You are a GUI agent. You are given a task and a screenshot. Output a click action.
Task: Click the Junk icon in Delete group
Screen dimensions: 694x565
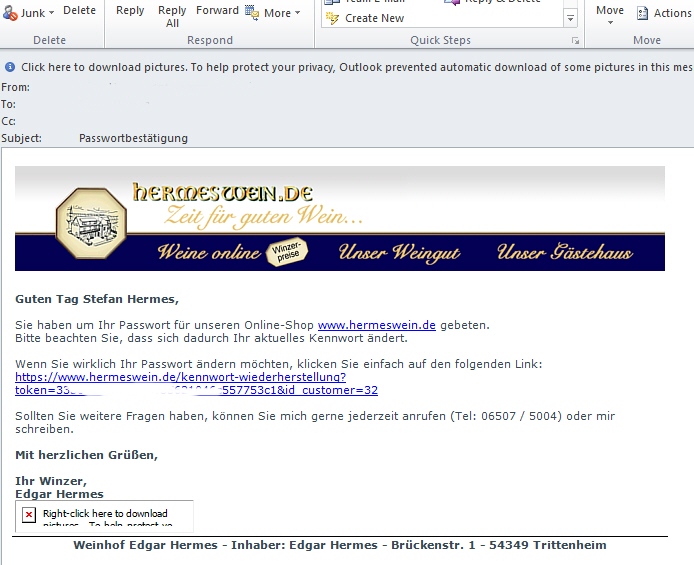pos(9,13)
